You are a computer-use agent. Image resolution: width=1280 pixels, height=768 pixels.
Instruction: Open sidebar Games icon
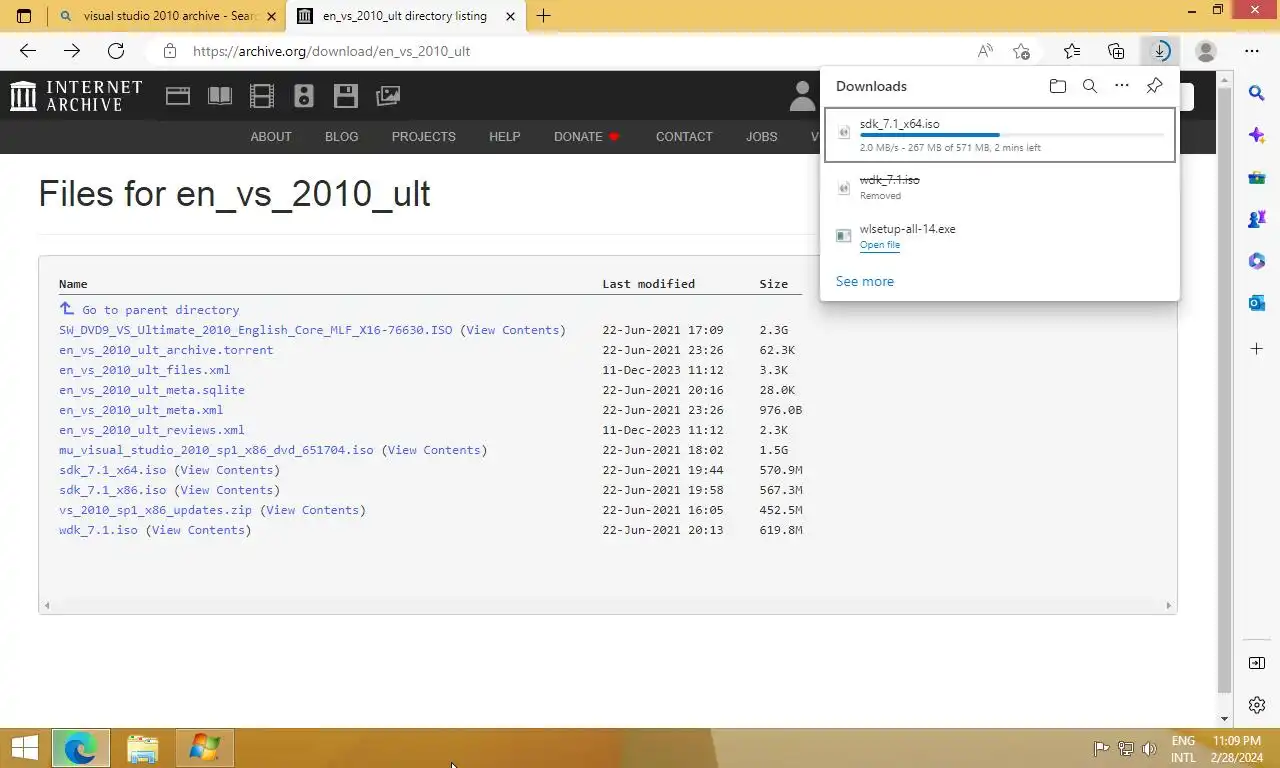pos(1257,219)
